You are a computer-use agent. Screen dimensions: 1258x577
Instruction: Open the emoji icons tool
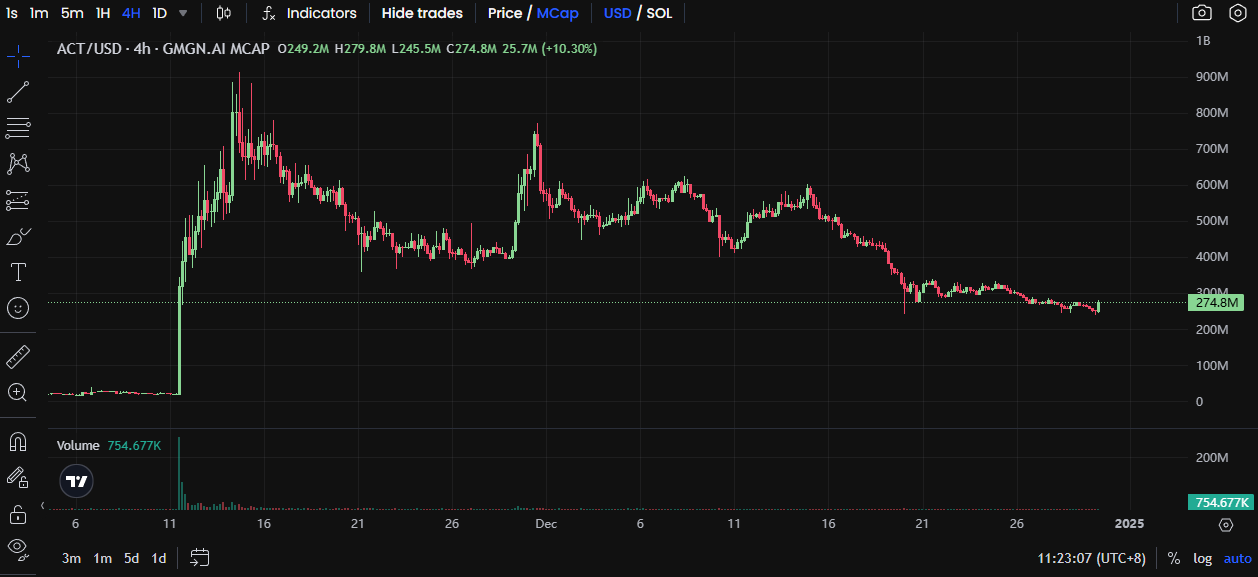18,308
